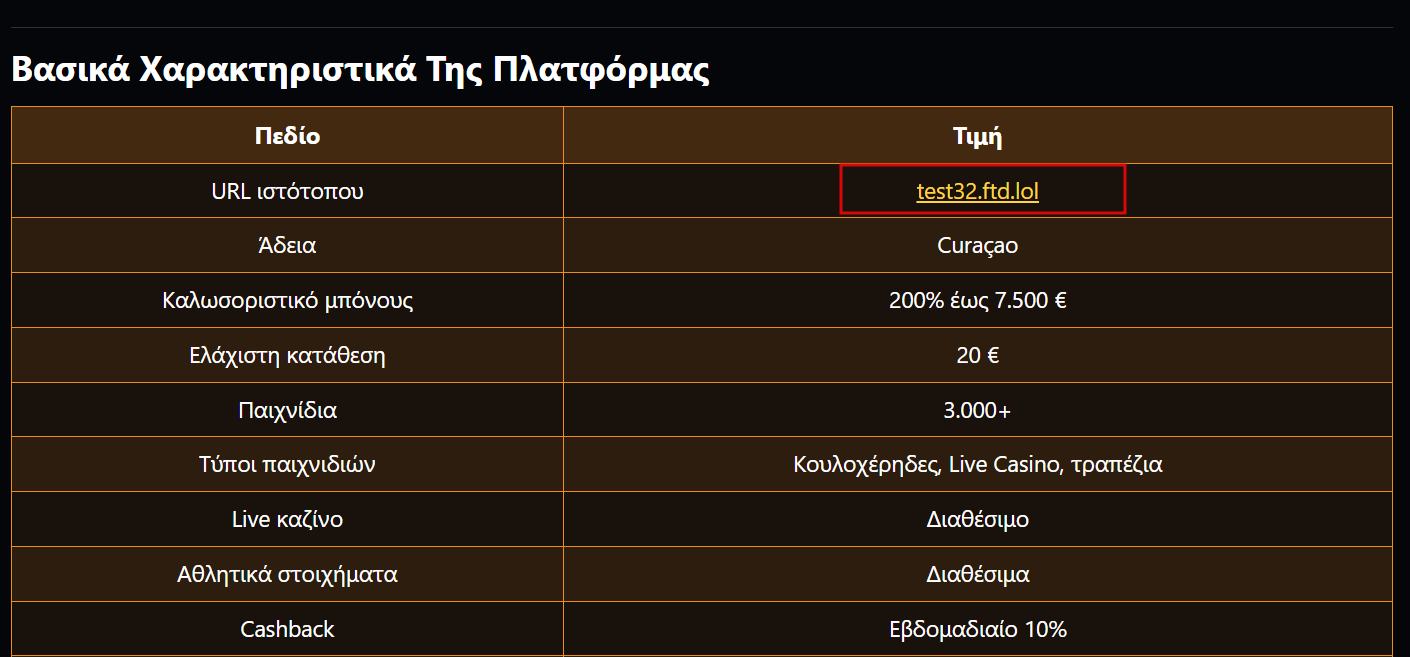Select the 200% έως 7.500 € value

978,300
